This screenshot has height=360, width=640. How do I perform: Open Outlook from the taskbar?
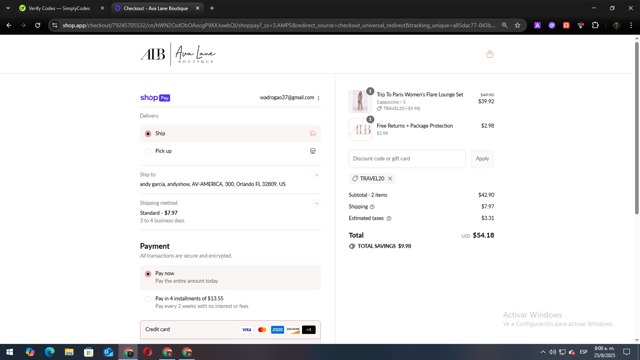click(x=108, y=352)
